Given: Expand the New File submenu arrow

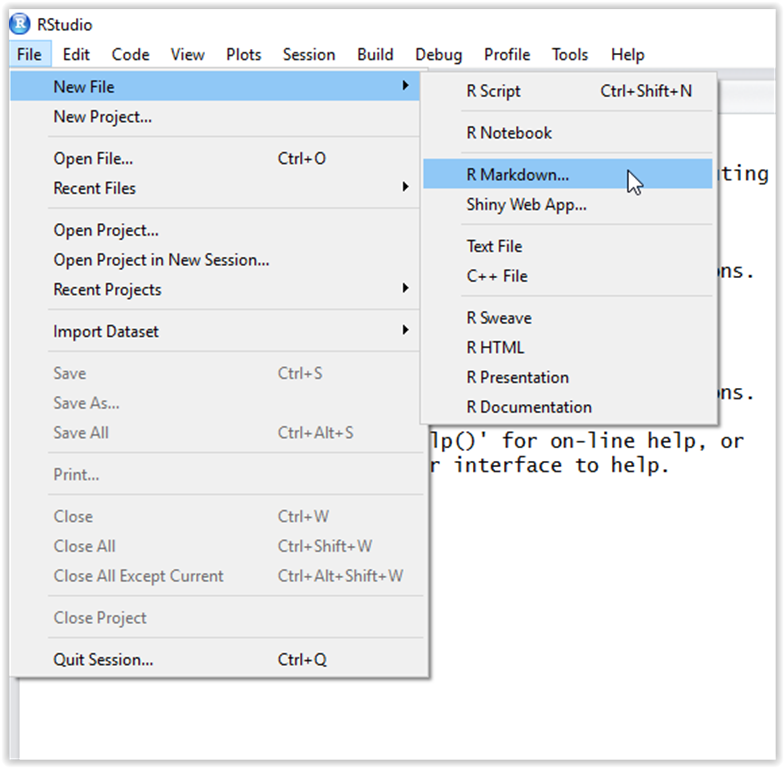Looking at the screenshot, I should pos(406,86).
